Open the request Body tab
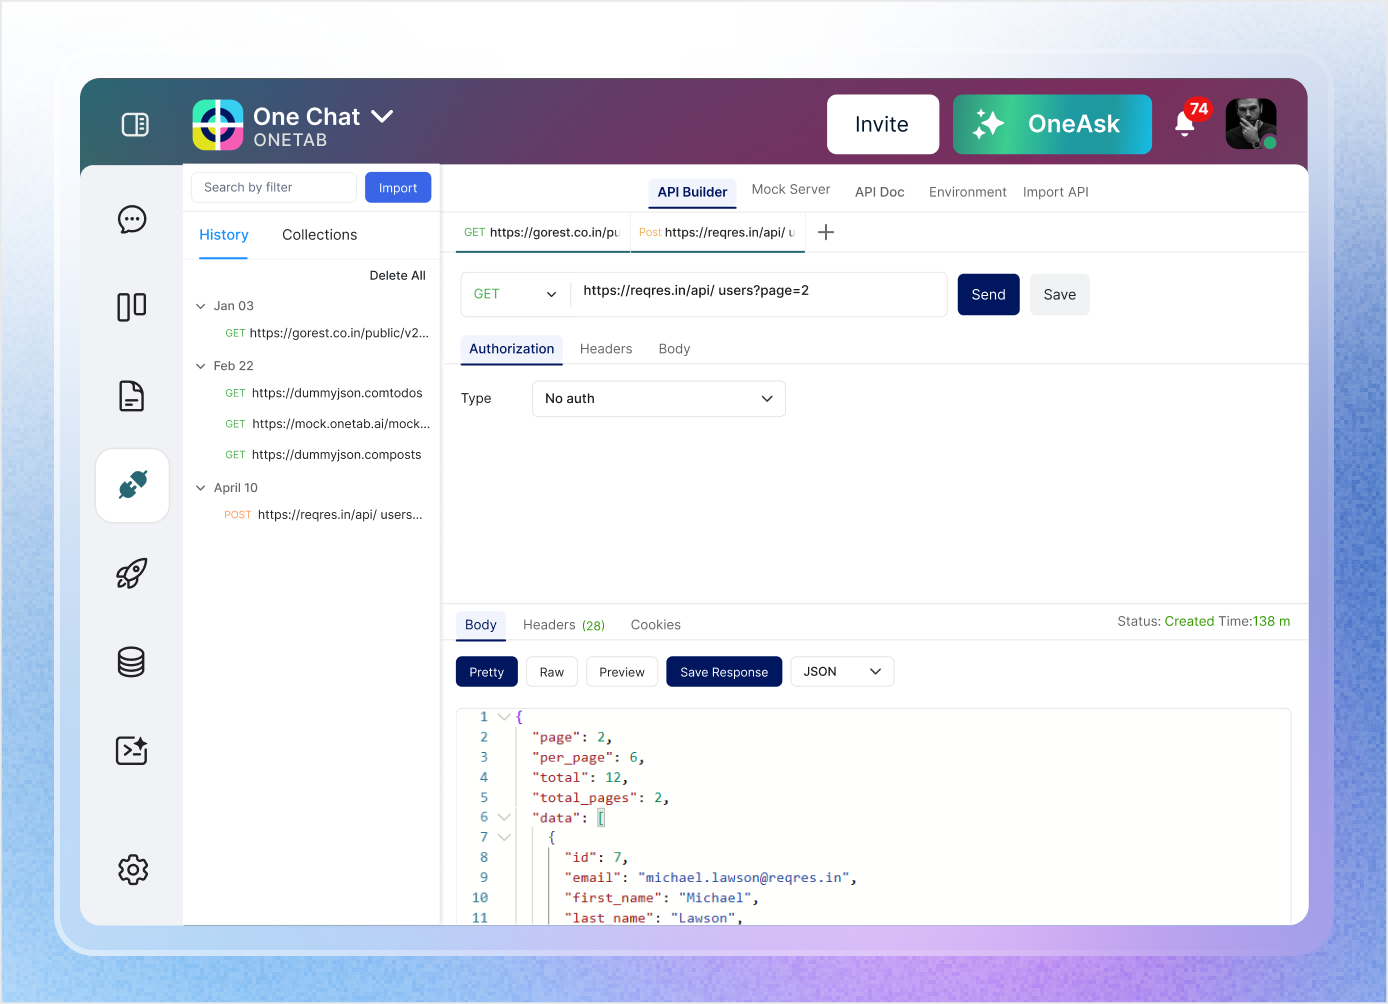Image resolution: width=1388 pixels, height=1004 pixels. (x=674, y=349)
